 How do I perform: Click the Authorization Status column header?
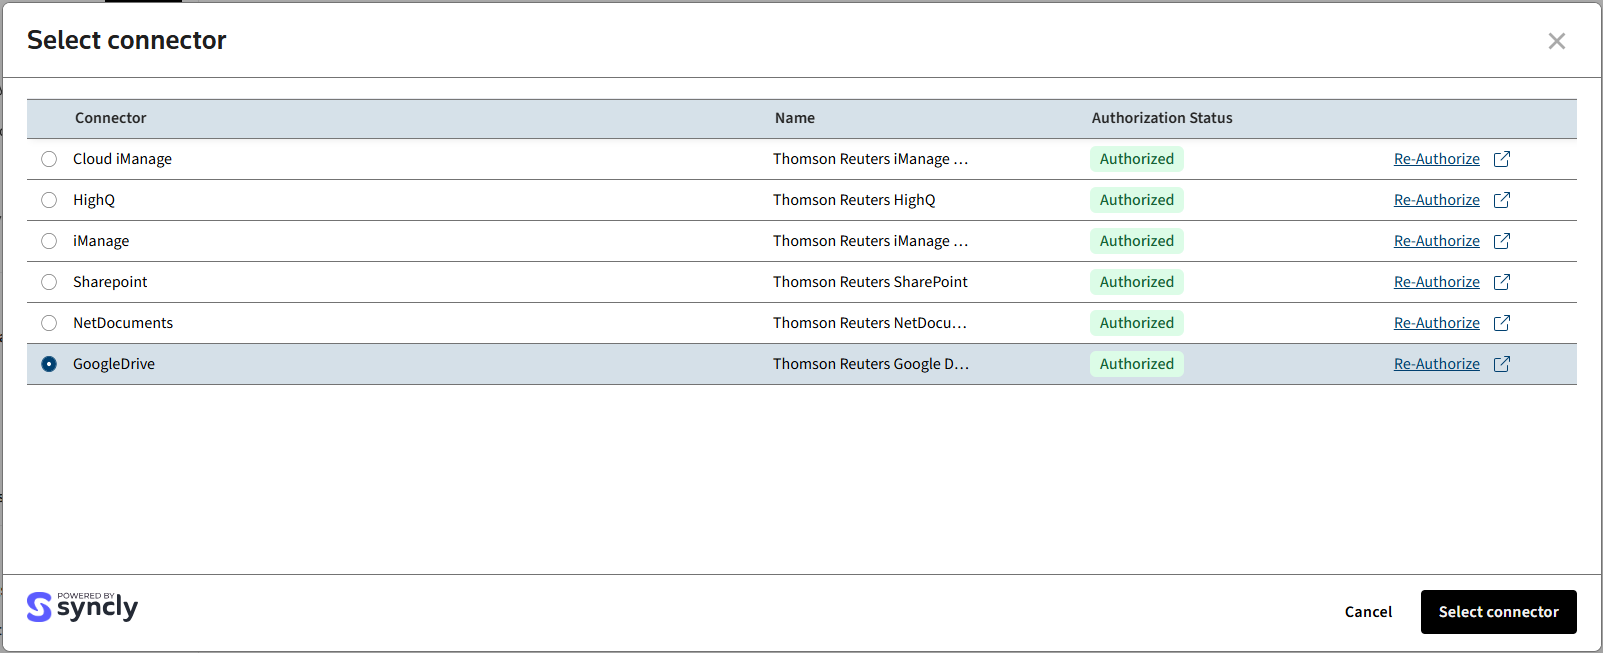(x=1161, y=118)
